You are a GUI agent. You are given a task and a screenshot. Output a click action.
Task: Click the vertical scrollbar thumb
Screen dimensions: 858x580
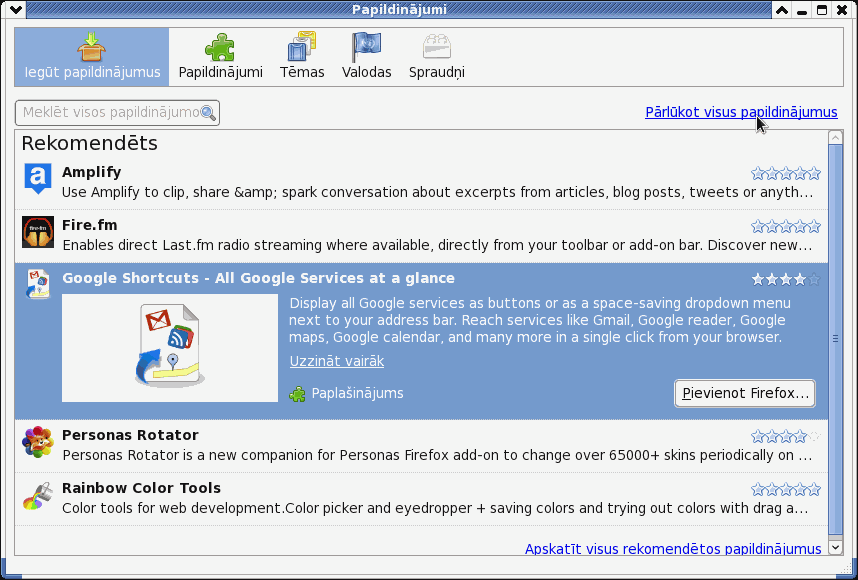click(x=836, y=339)
